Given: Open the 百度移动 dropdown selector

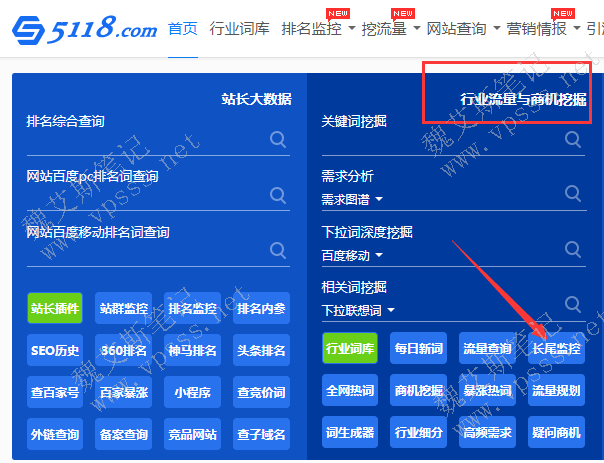Looking at the screenshot, I should [352, 255].
